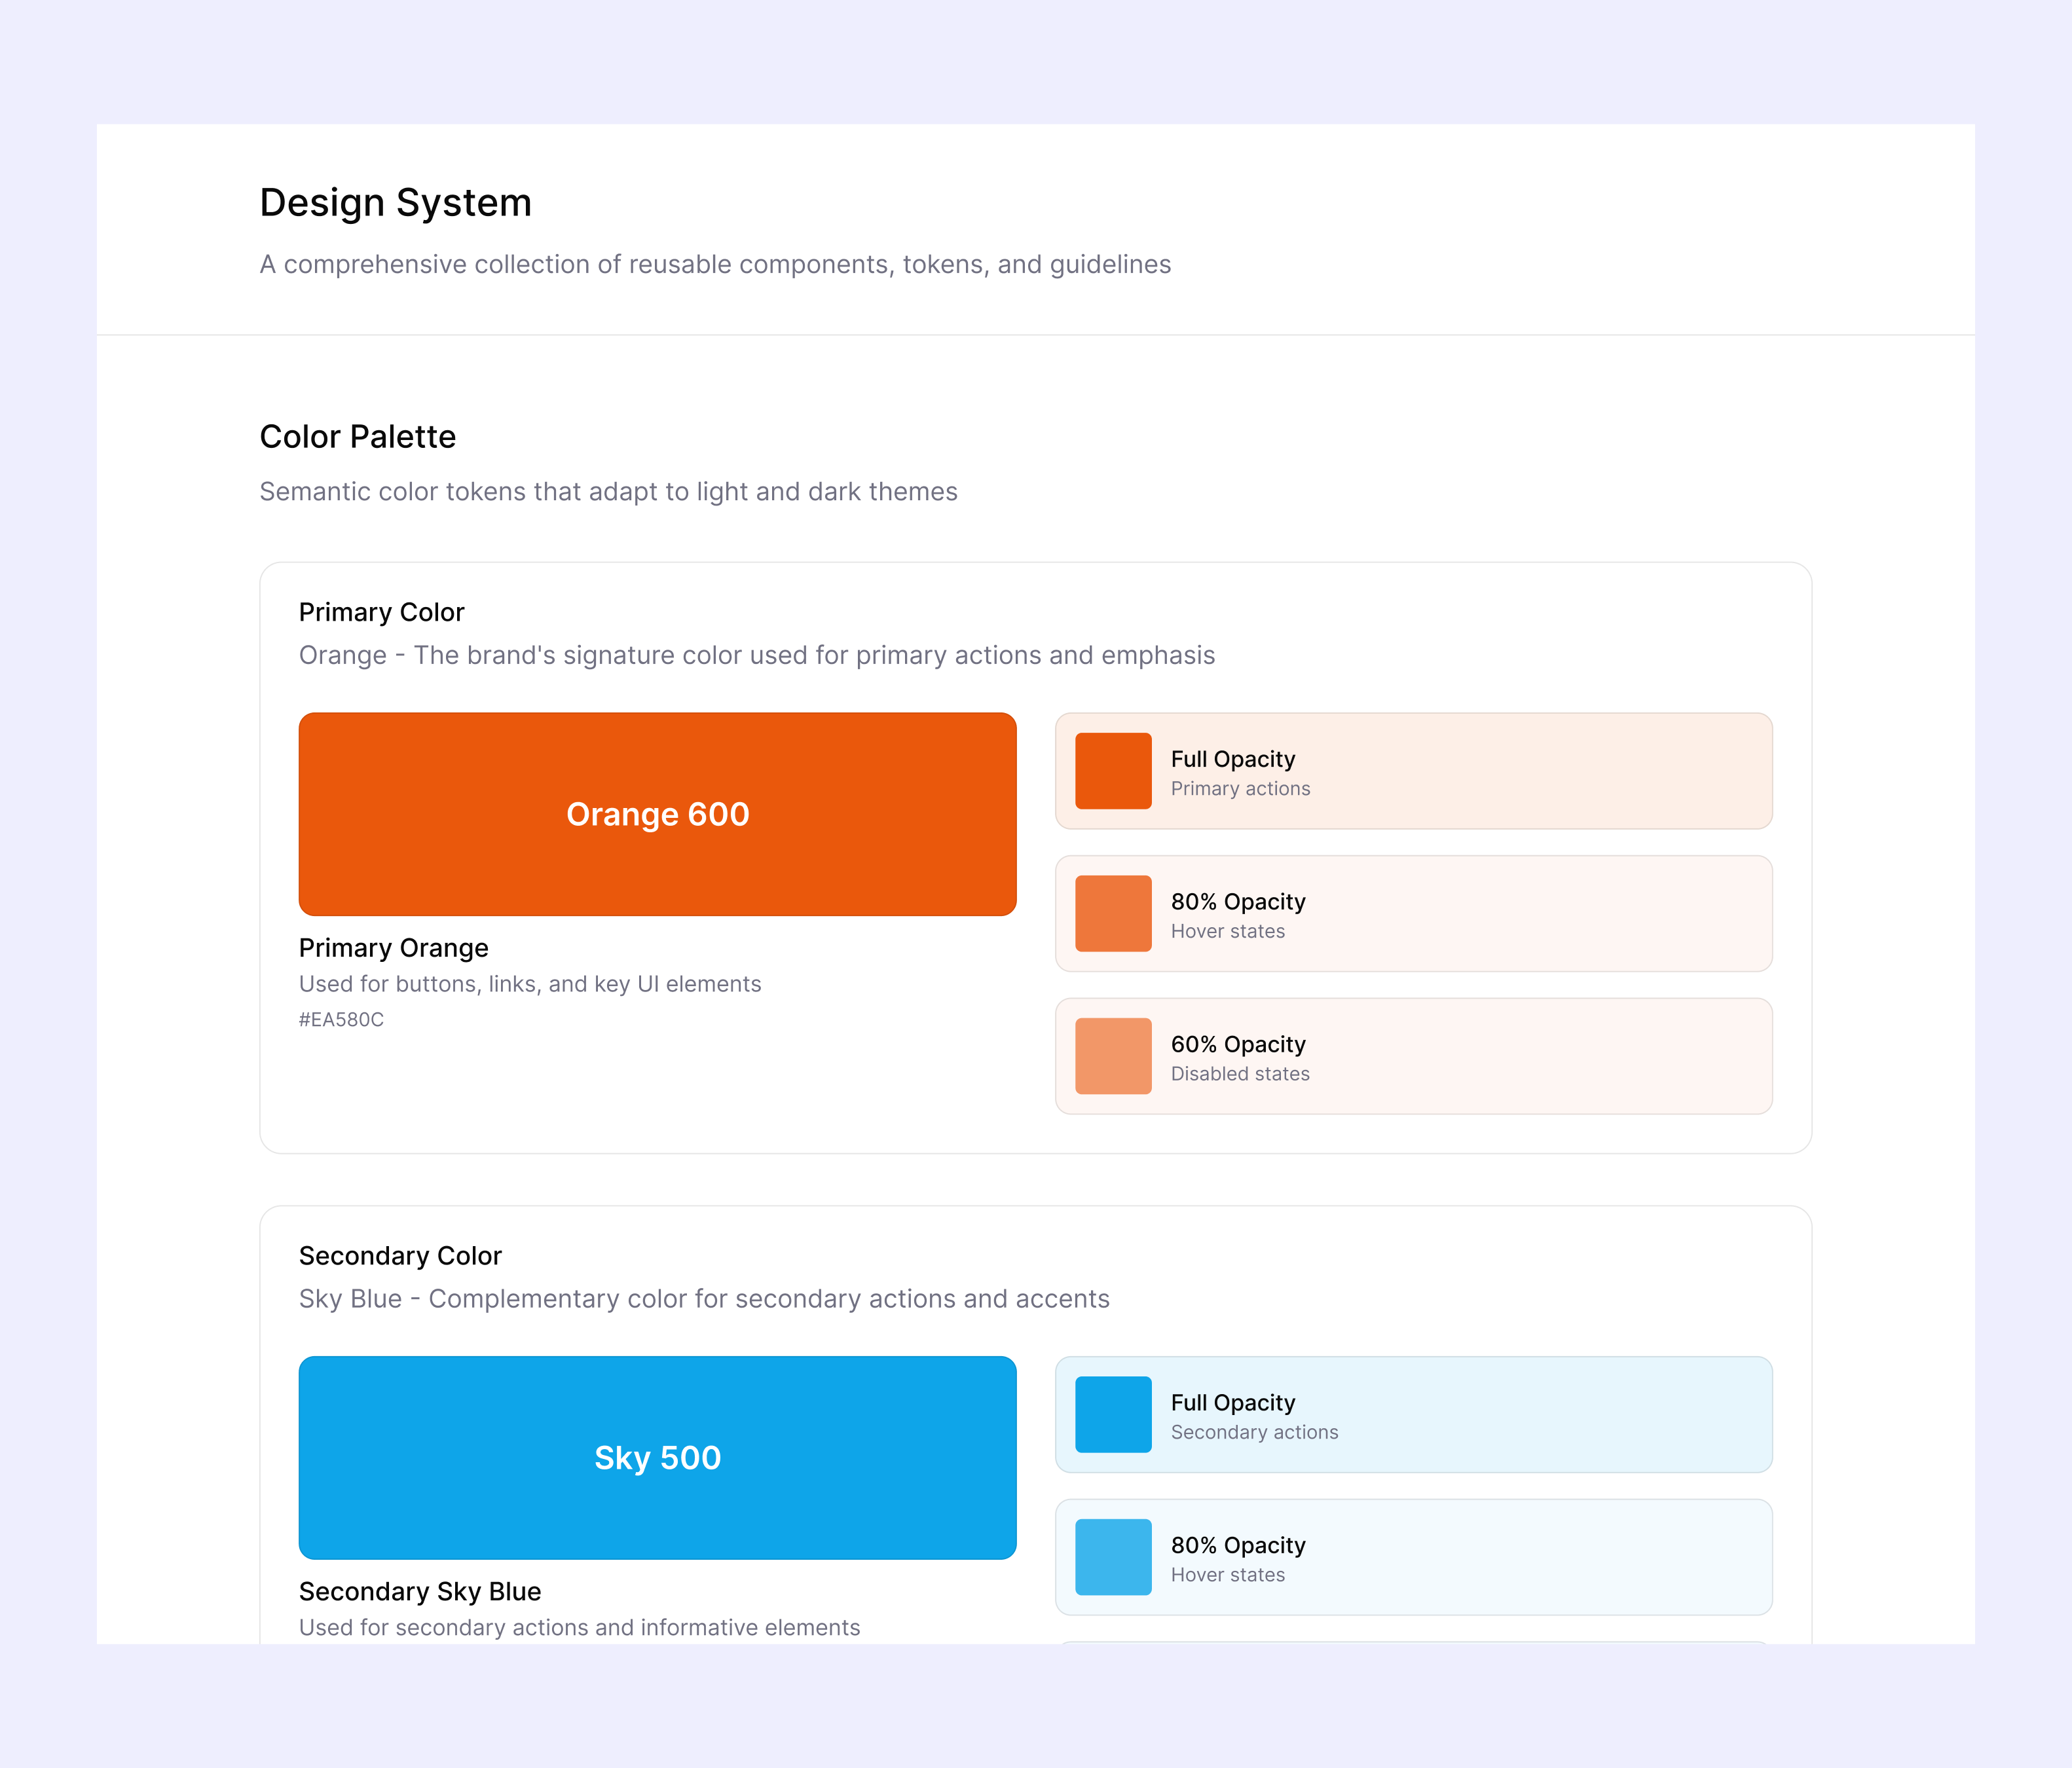This screenshot has width=2072, height=1768.
Task: Click the large Sky 500 color block
Action: pos(657,1457)
